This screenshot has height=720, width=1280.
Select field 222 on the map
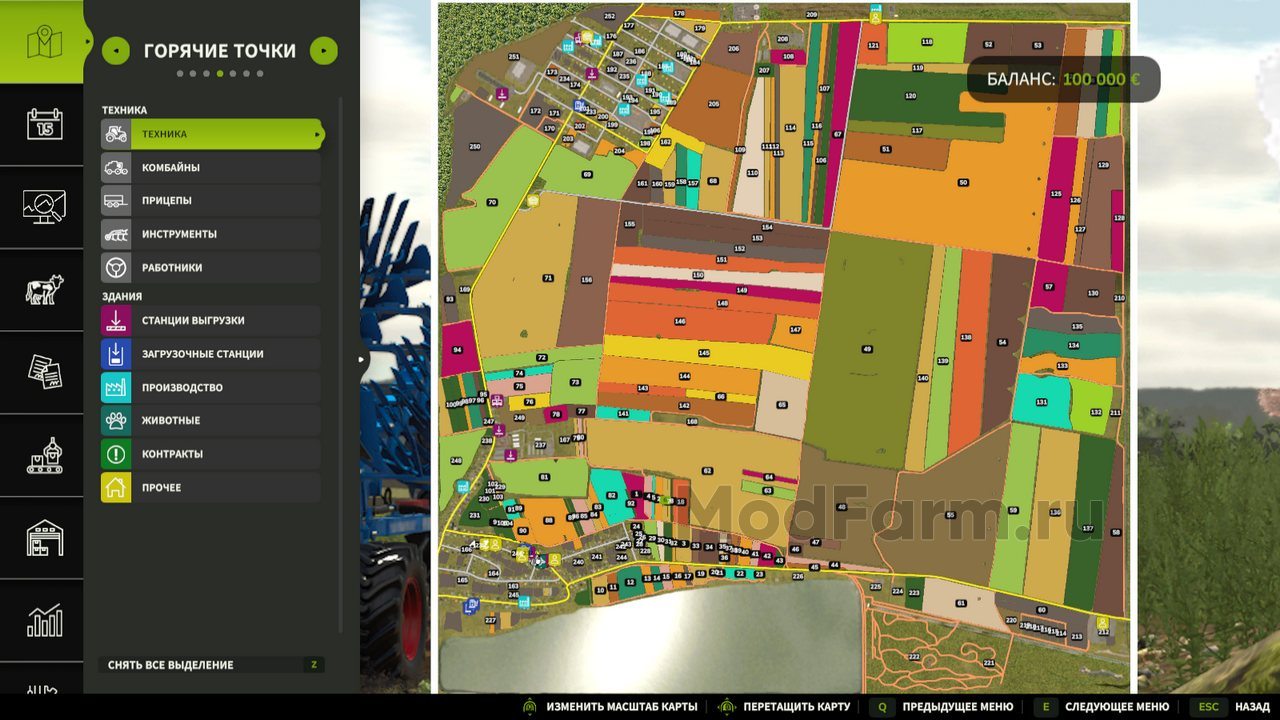(x=913, y=656)
